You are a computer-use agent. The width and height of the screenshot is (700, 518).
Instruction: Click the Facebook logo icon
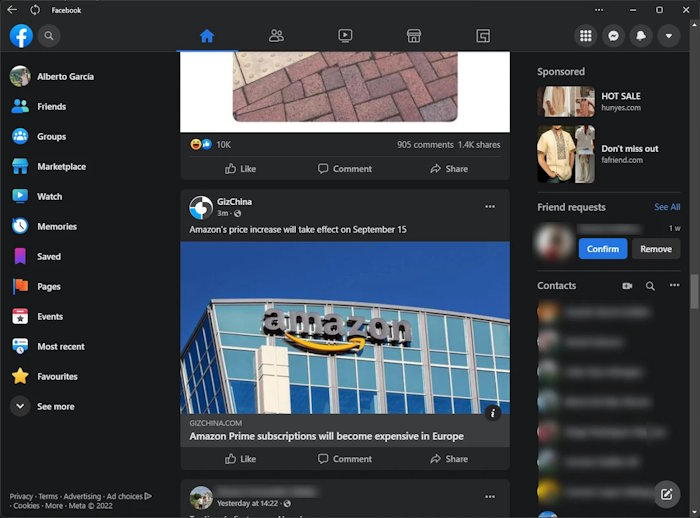pyautogui.click(x=21, y=36)
